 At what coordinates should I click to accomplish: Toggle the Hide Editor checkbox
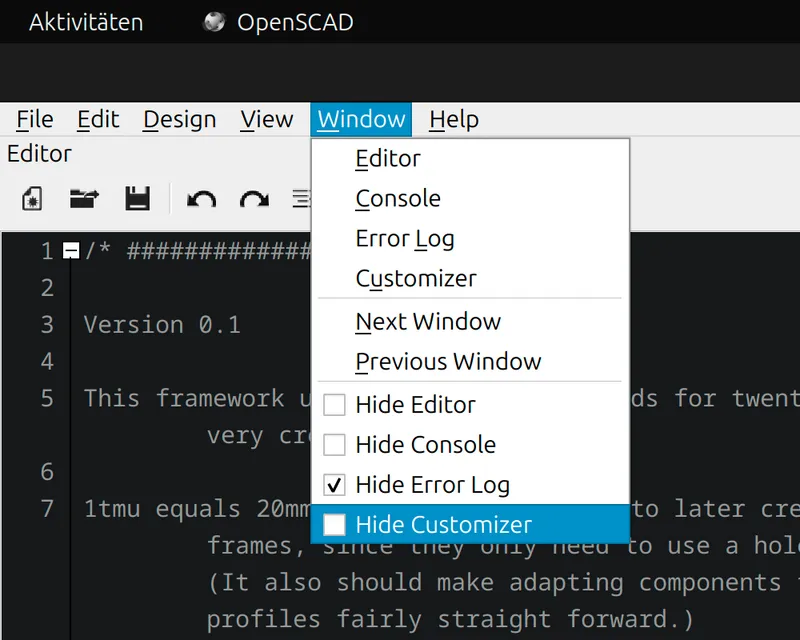334,405
